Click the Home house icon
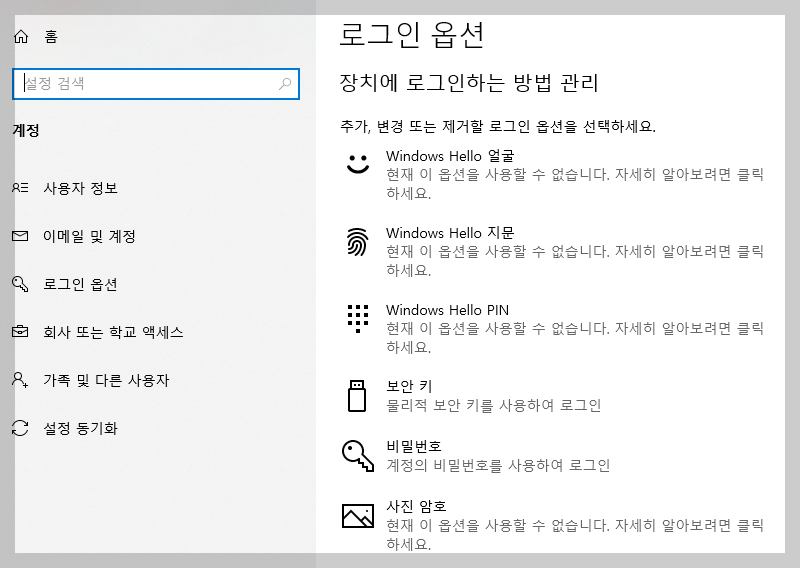 tap(21, 36)
